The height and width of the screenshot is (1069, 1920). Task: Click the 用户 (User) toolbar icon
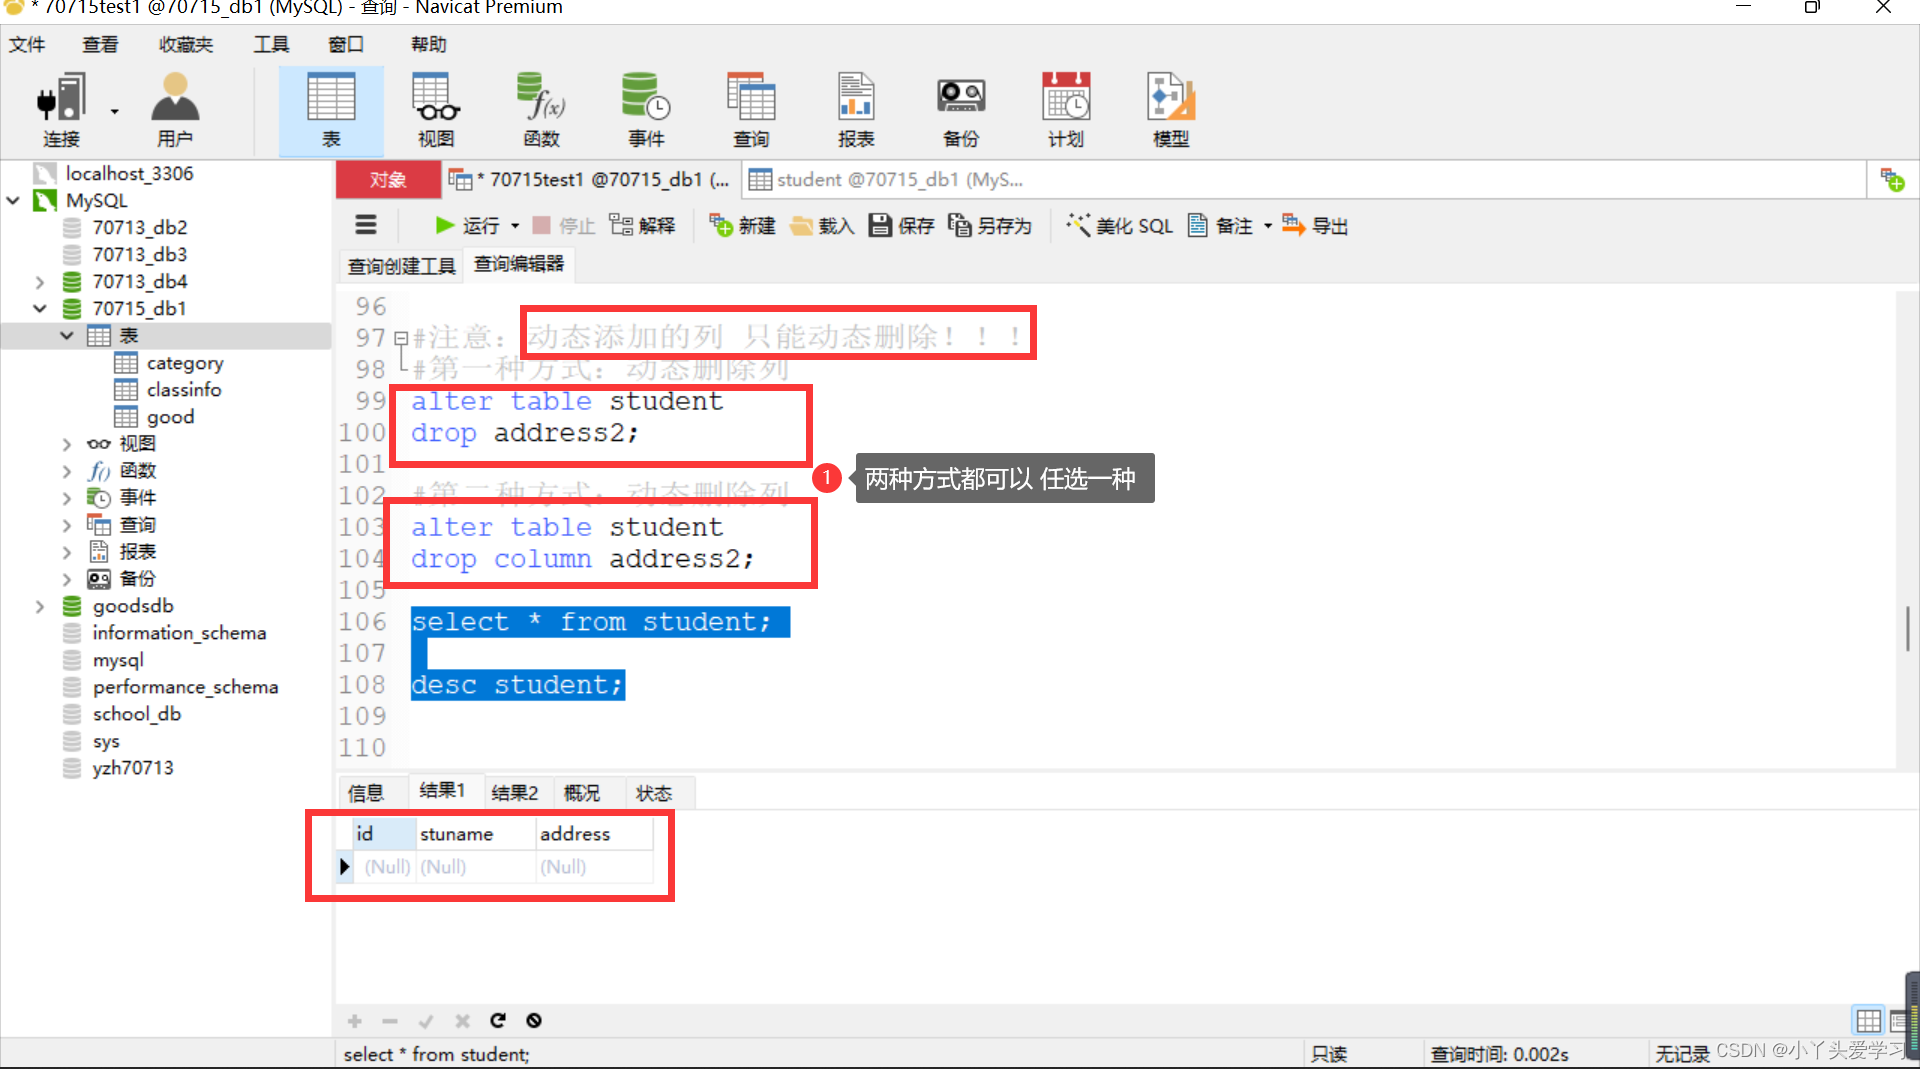[175, 110]
